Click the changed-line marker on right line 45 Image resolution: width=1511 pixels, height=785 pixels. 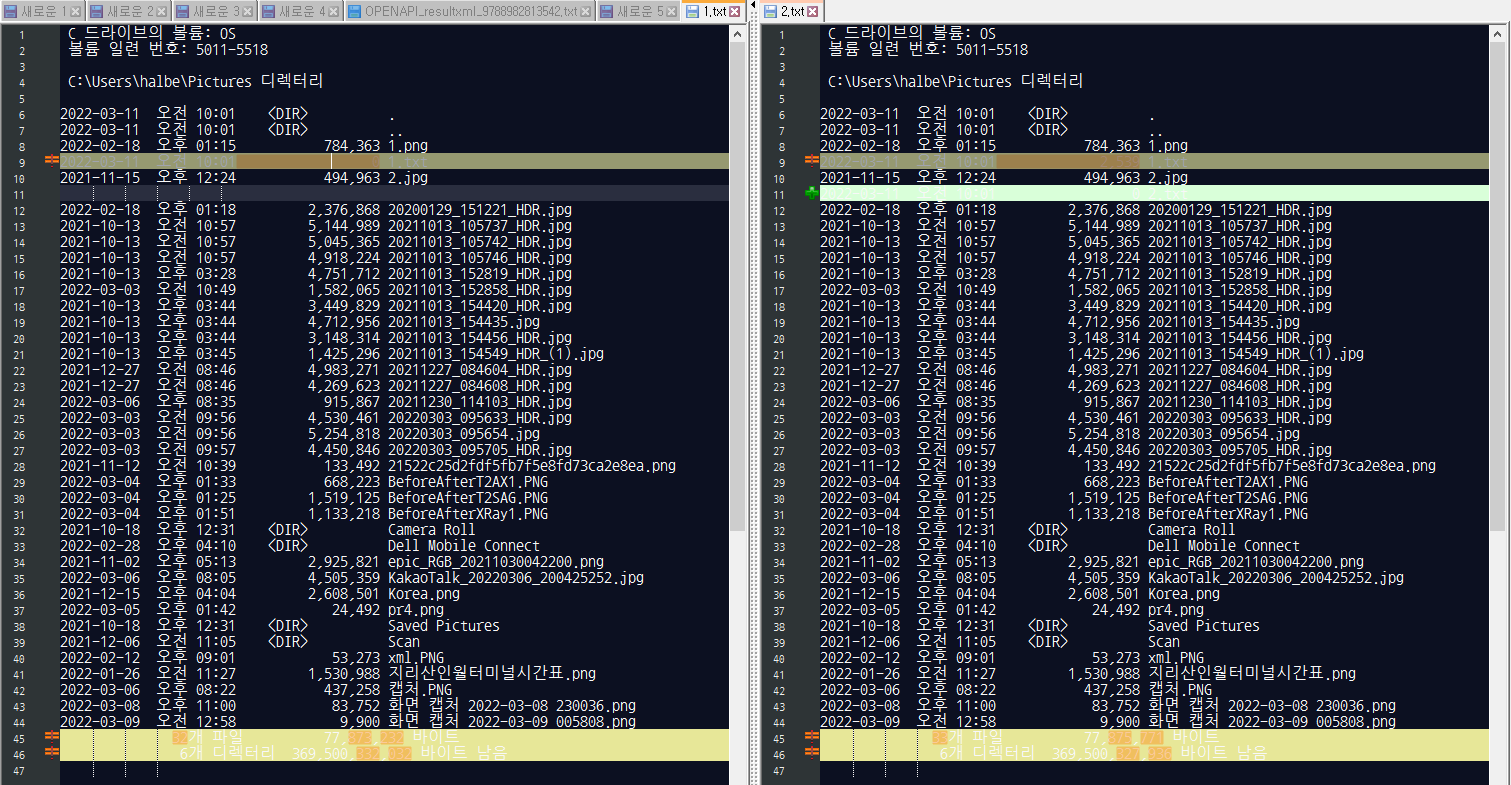coord(811,737)
